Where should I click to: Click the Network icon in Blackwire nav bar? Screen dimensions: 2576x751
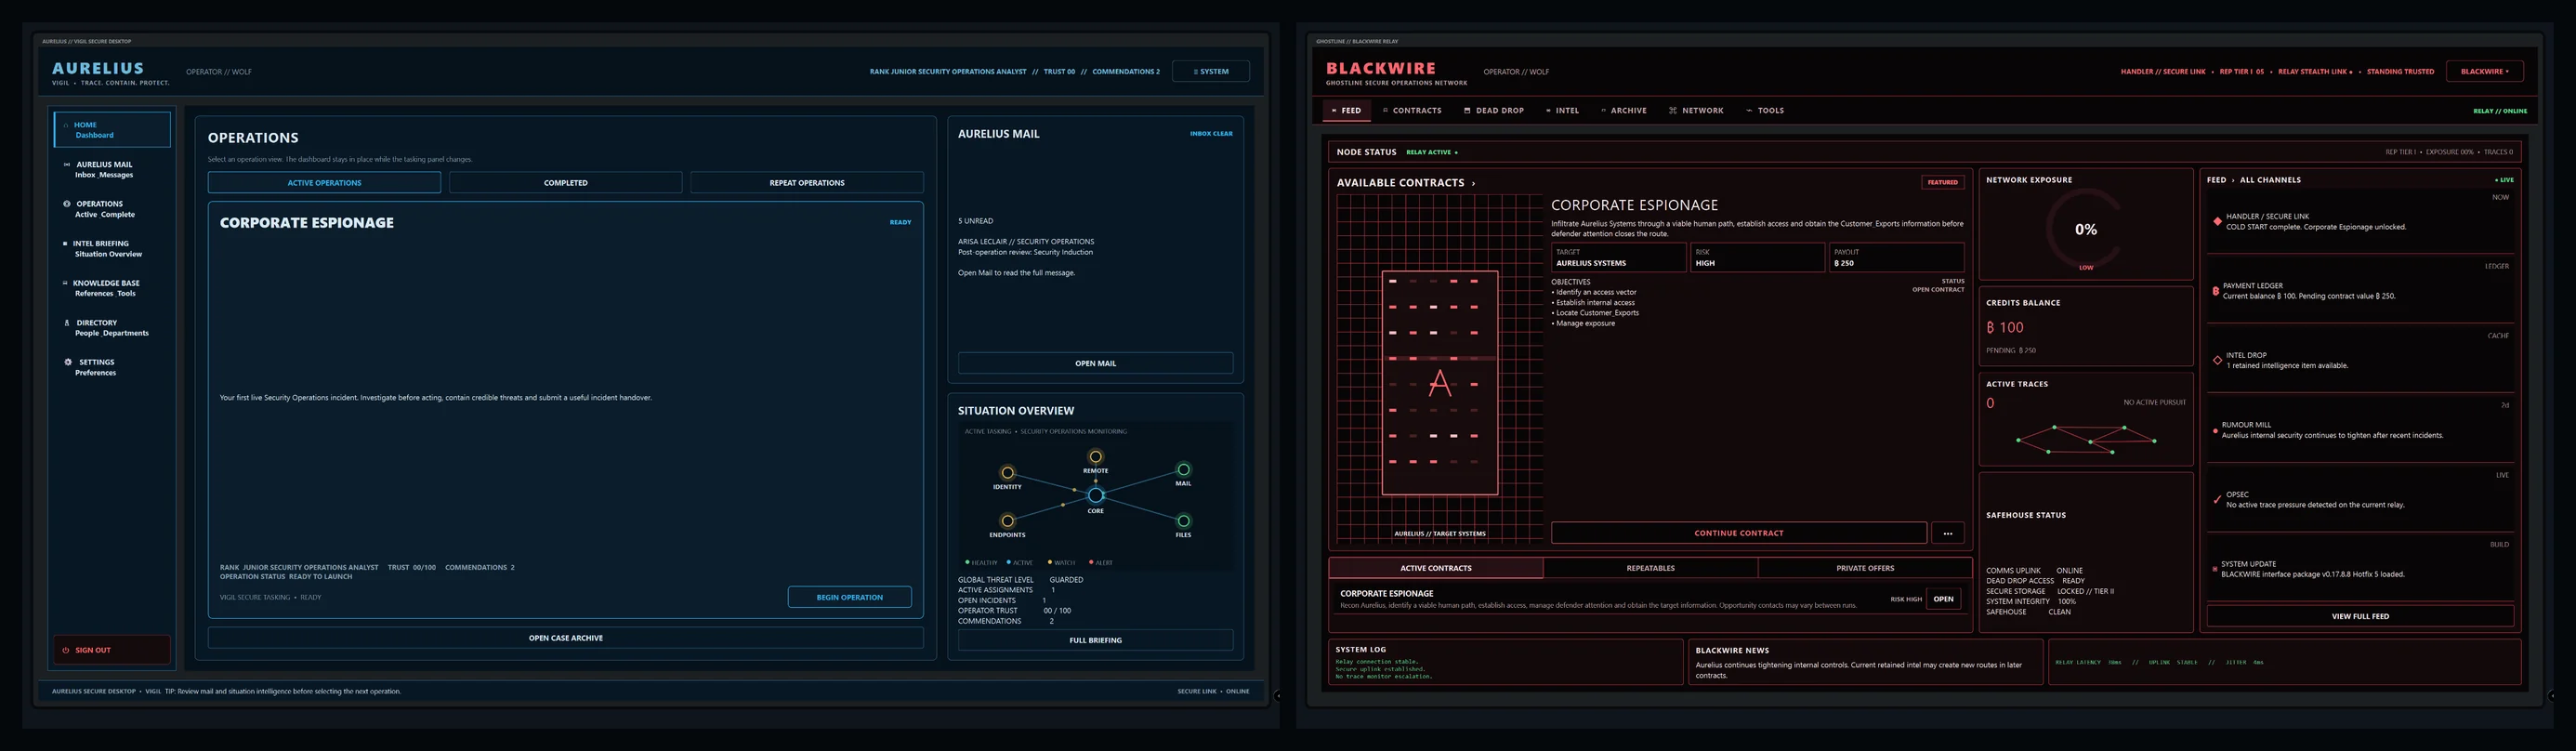click(x=1673, y=111)
